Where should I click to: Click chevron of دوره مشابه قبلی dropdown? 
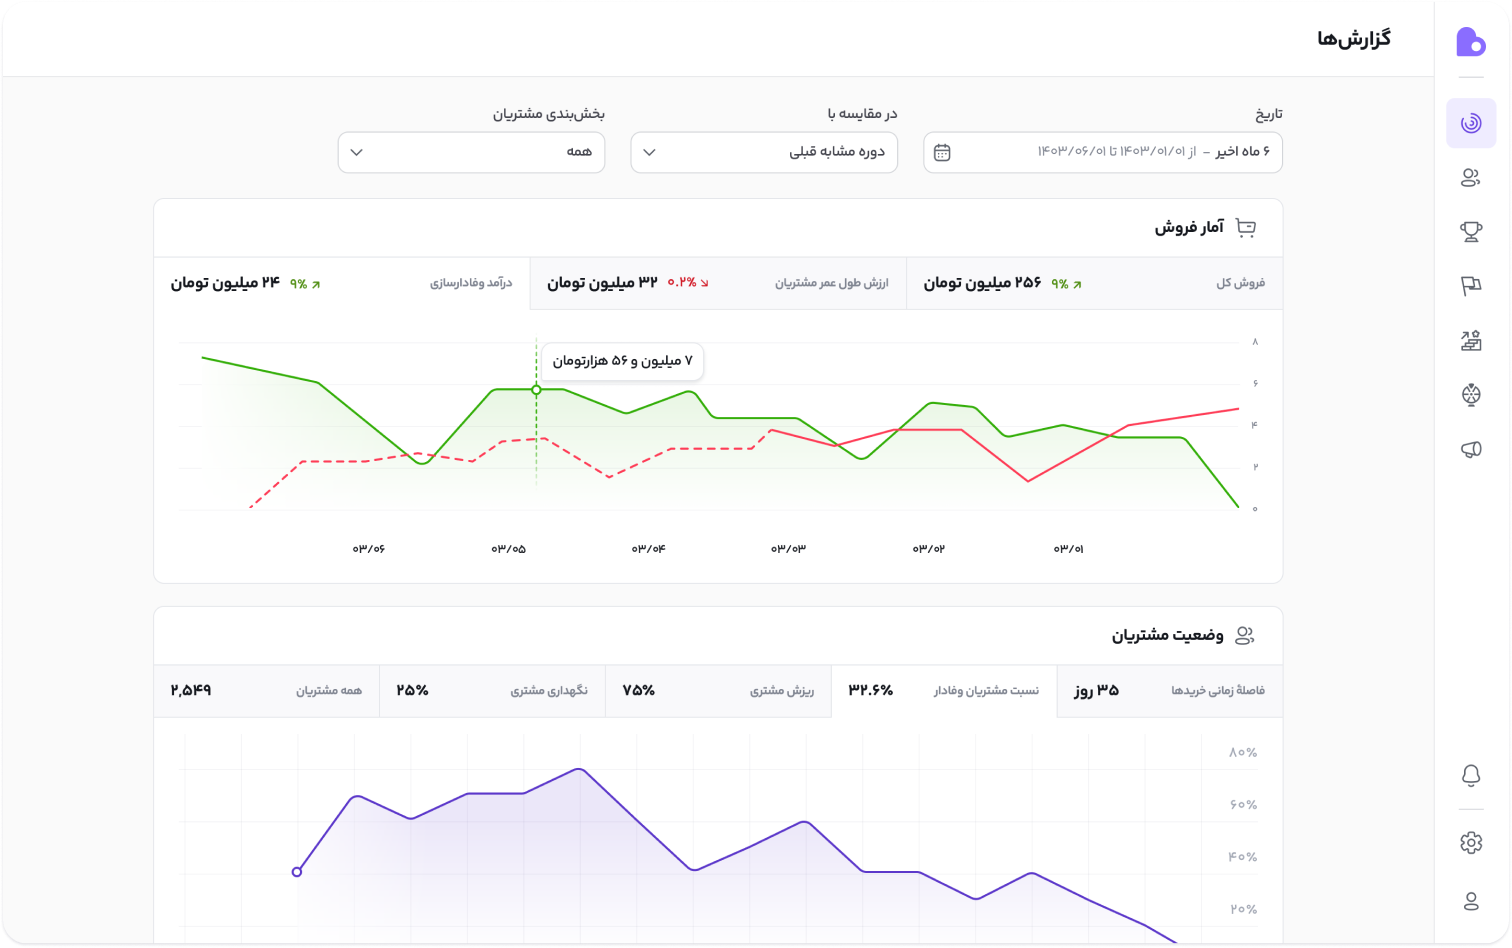(650, 152)
